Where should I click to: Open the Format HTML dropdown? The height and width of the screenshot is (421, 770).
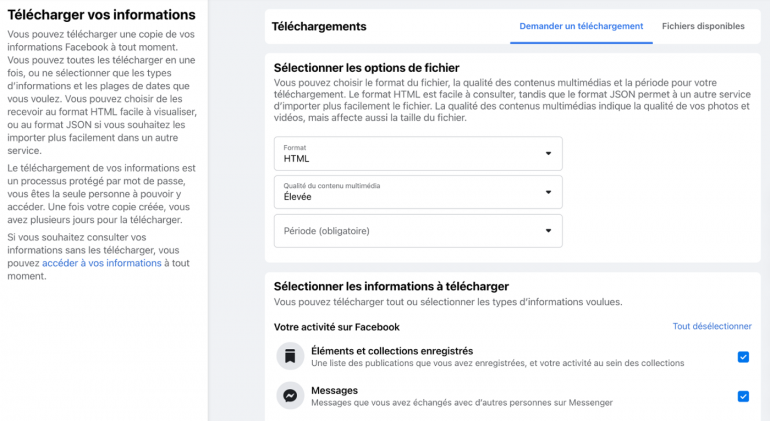coord(418,153)
